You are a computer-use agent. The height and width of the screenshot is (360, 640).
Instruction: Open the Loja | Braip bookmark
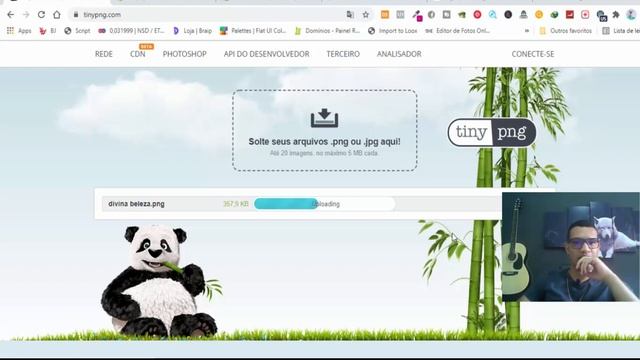tap(192, 31)
